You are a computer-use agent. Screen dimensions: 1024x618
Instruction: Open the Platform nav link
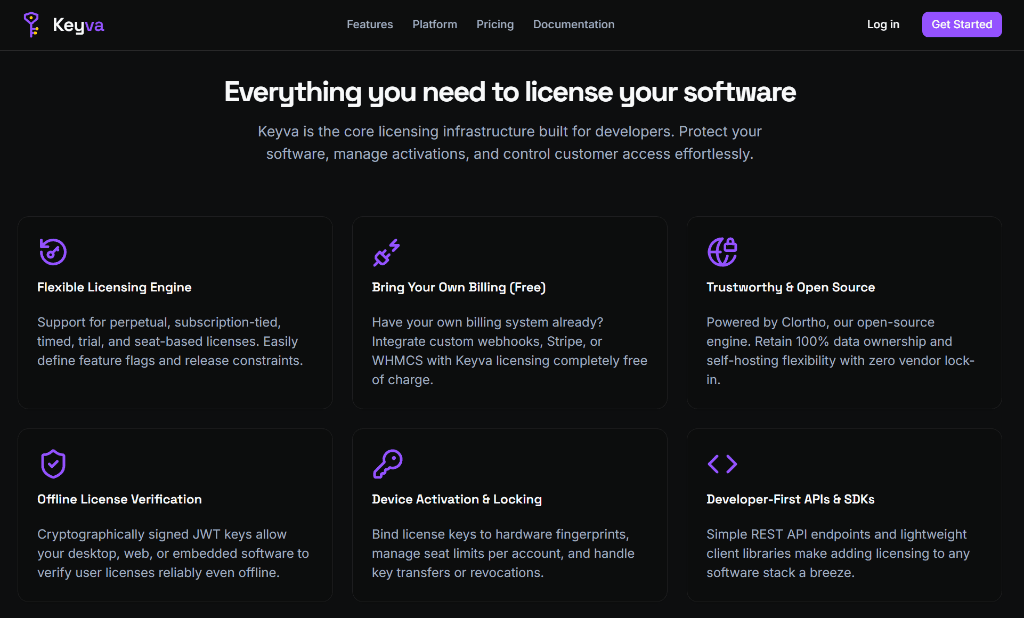(434, 24)
